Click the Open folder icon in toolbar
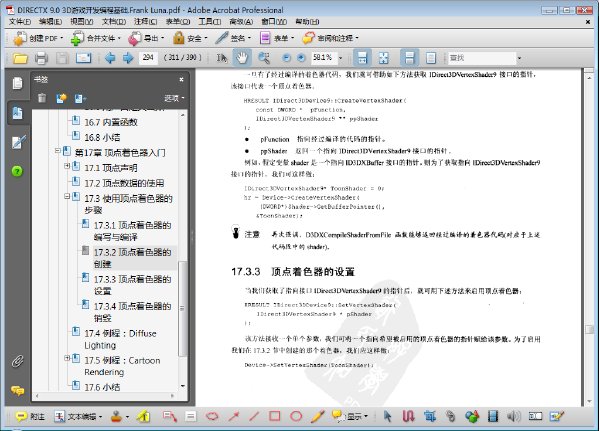This screenshot has width=600, height=431. (x=20, y=58)
